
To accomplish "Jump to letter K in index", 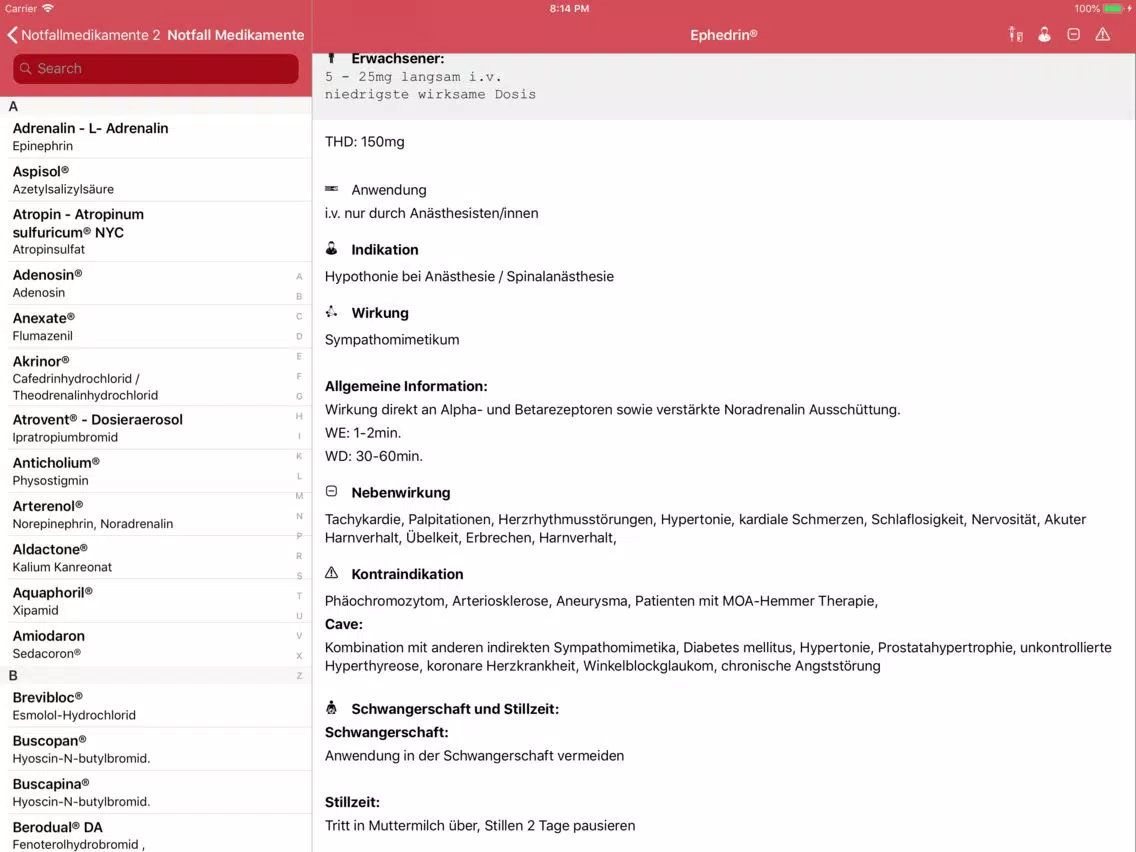I will (299, 456).
